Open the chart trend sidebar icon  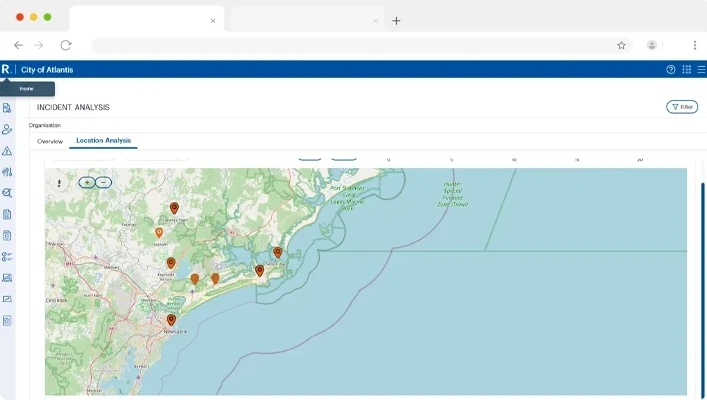[7, 299]
